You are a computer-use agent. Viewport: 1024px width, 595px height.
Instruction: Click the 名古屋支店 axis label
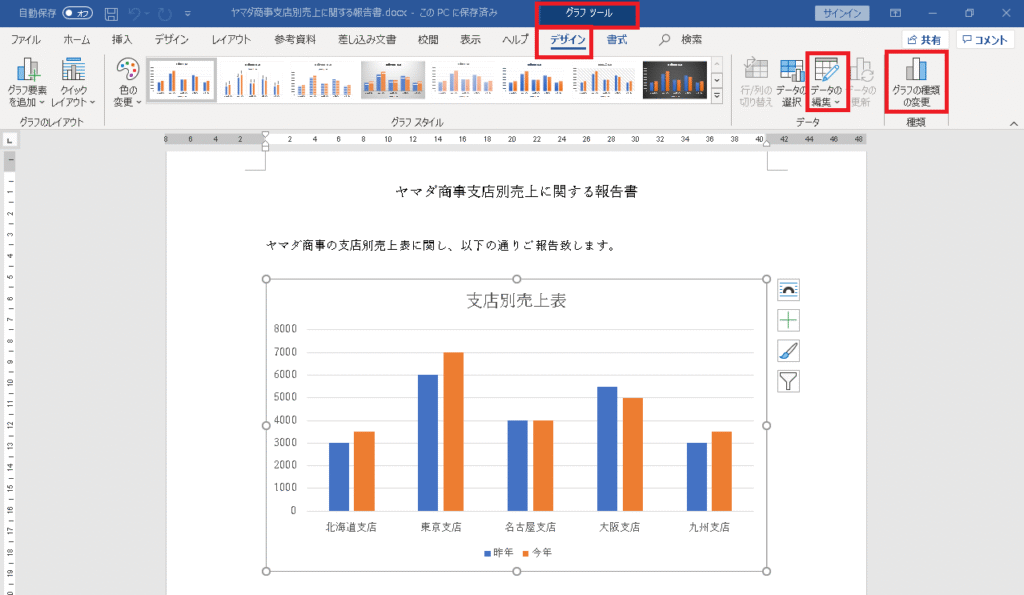(530, 527)
